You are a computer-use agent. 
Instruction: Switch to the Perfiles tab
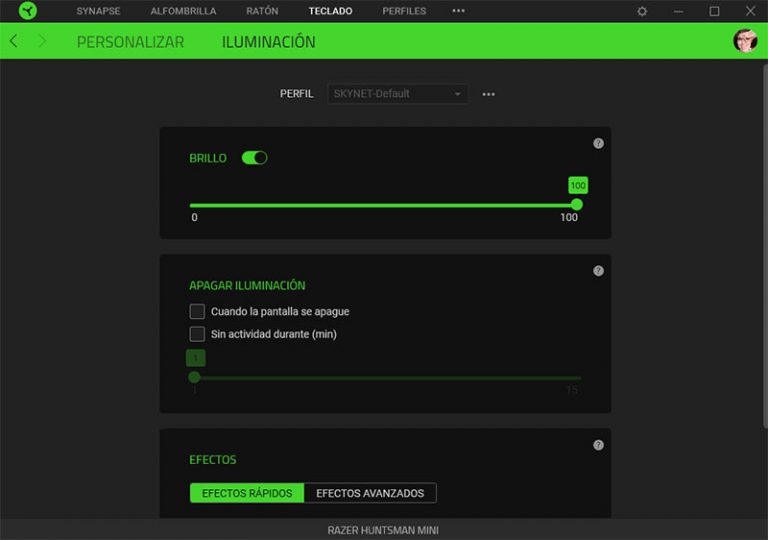pos(404,11)
